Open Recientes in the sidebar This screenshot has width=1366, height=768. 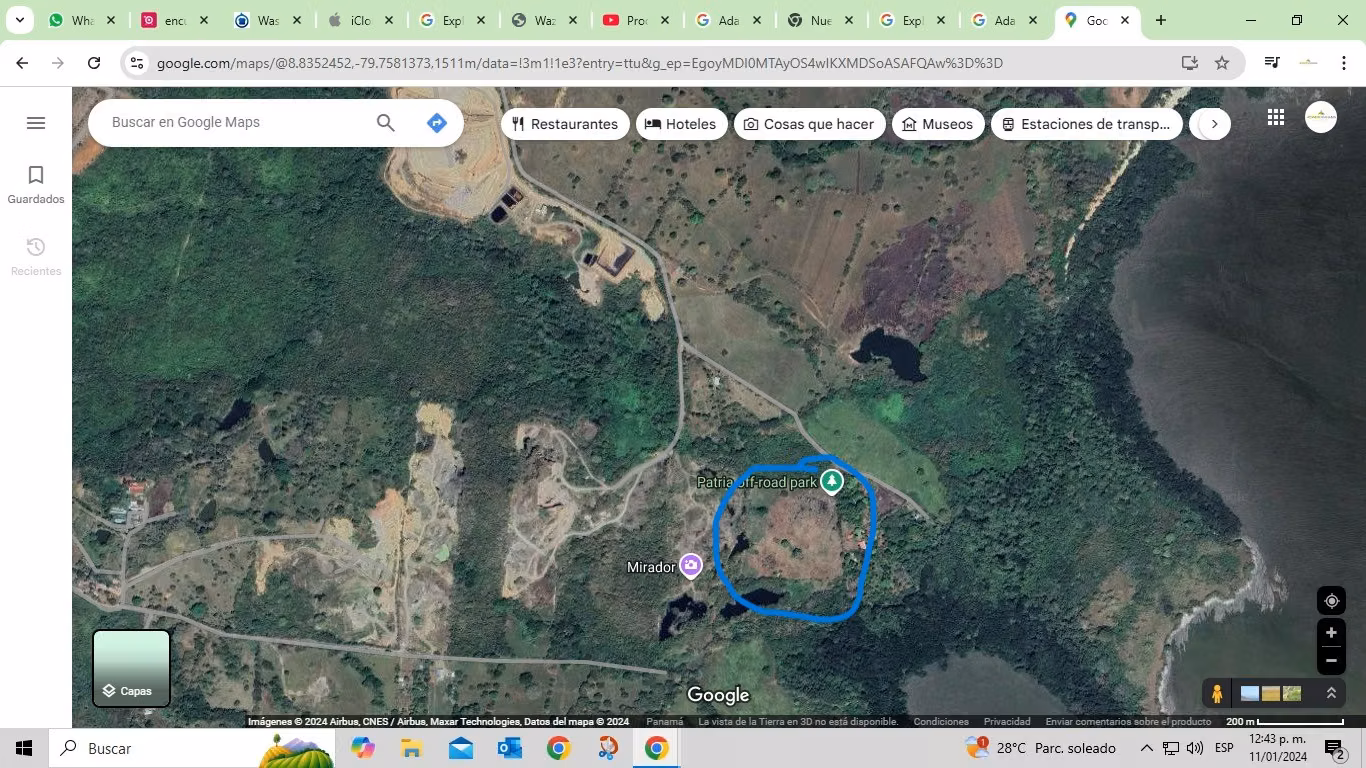pos(36,257)
